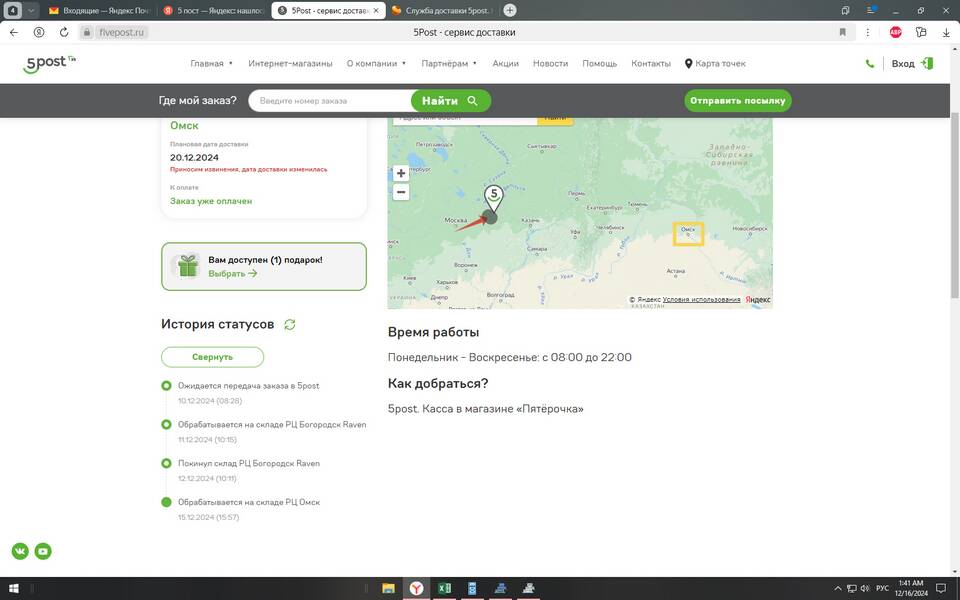Click Отправить посылку button

point(738,101)
